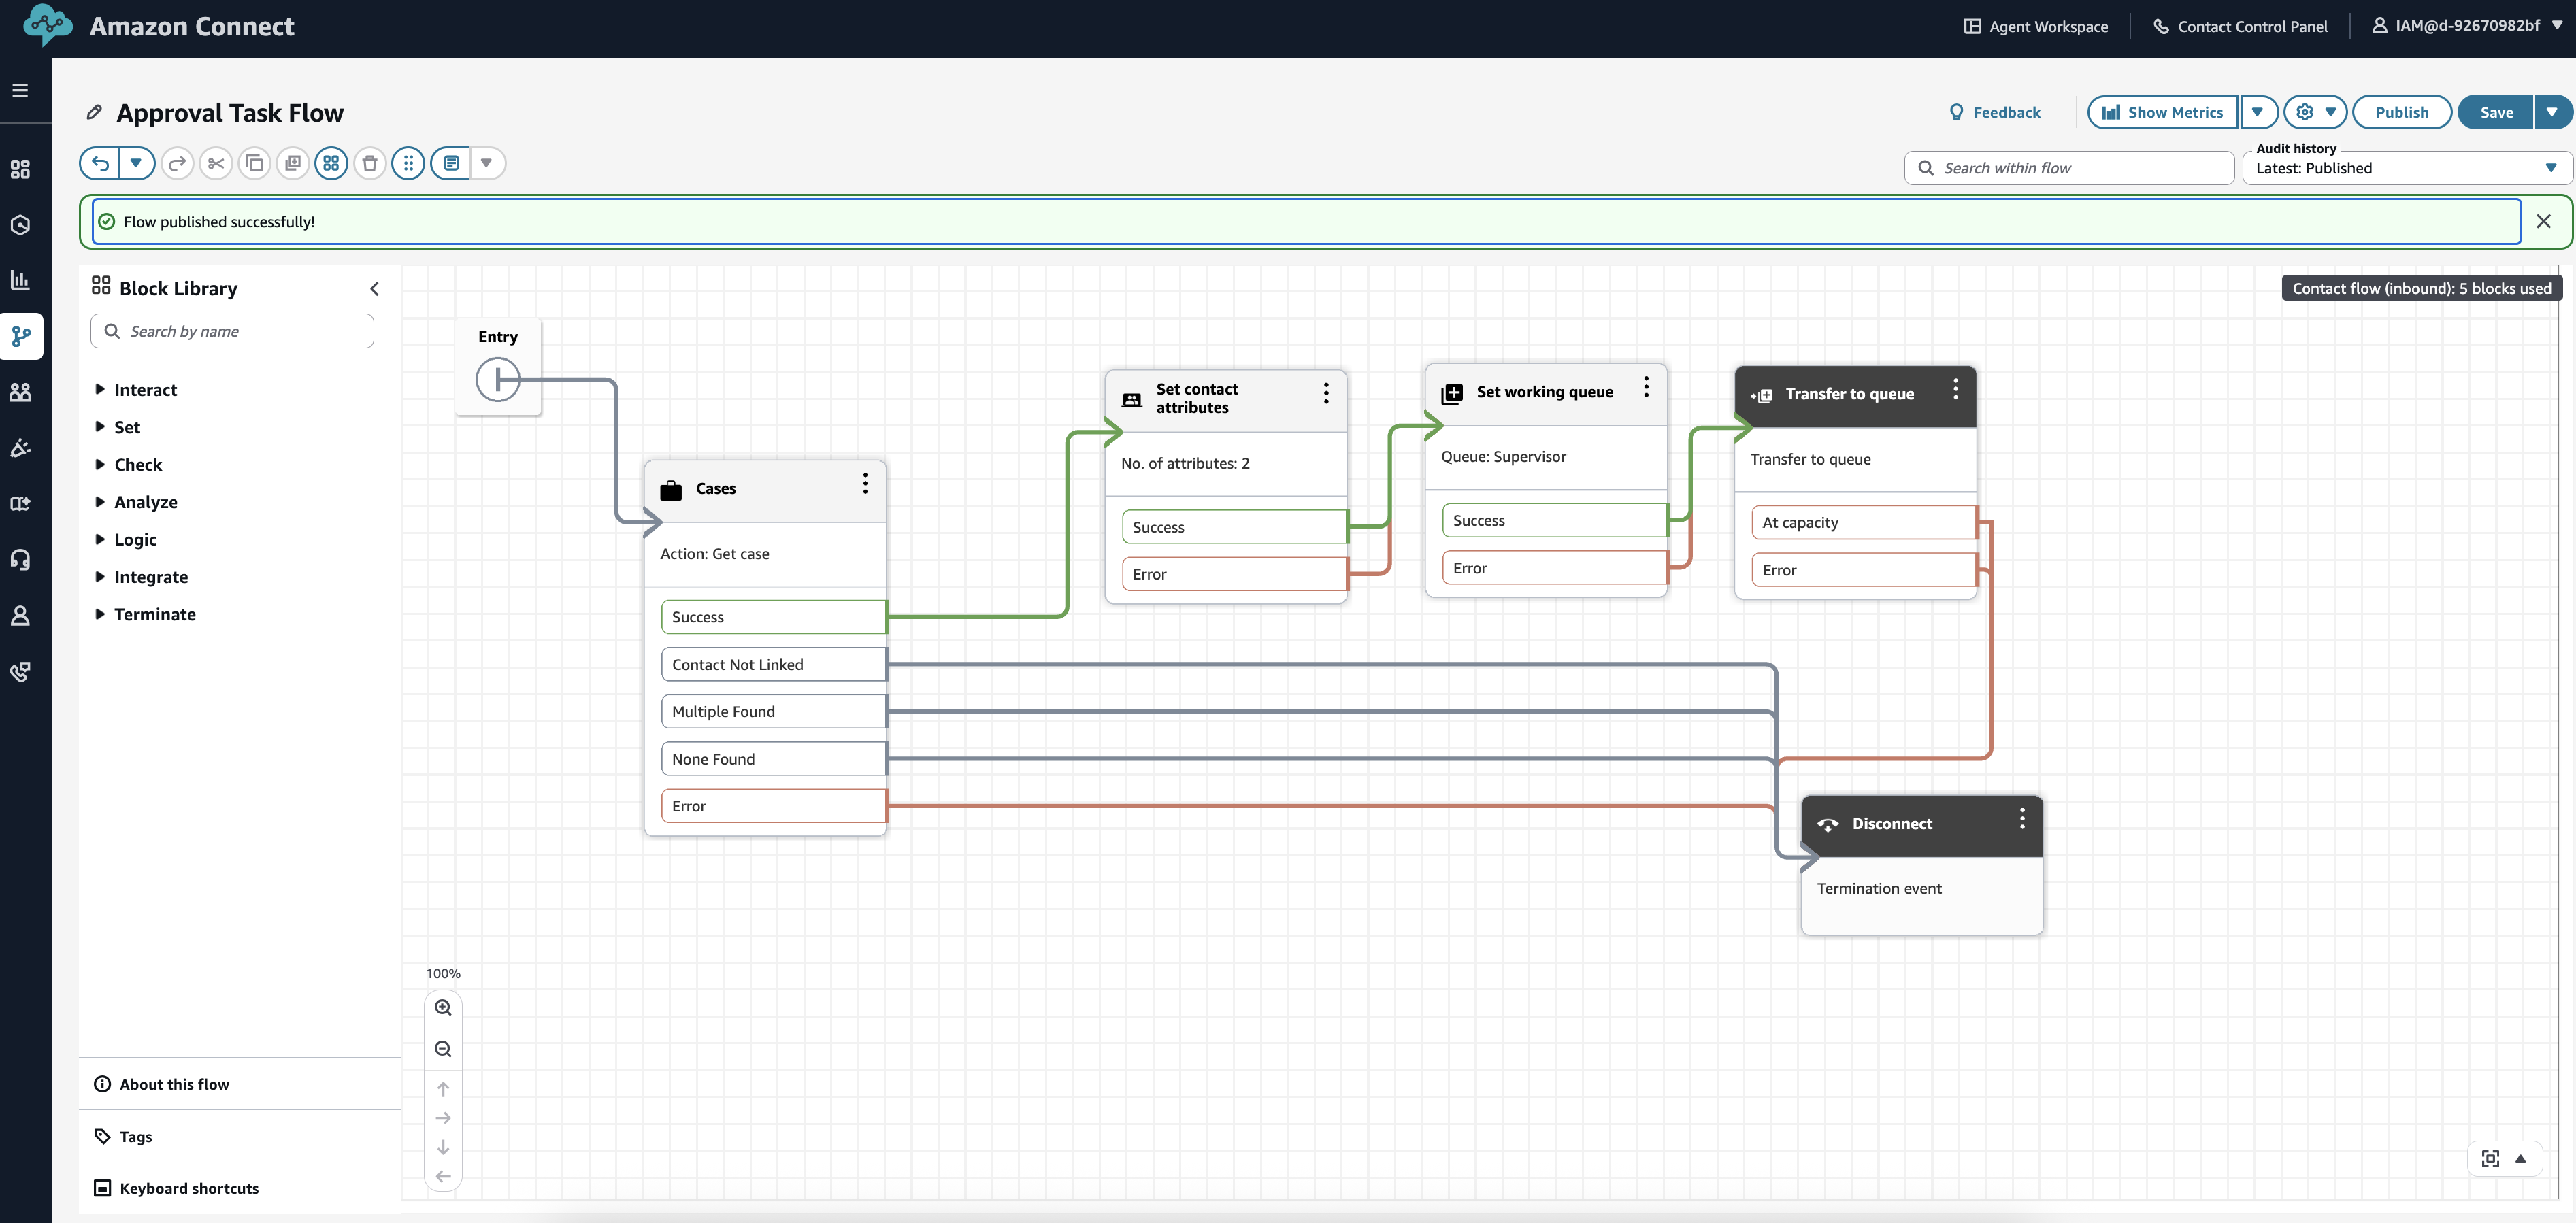This screenshot has height=1223, width=2576.
Task: Switch to Contact Control Panel
Action: tap(2240, 26)
